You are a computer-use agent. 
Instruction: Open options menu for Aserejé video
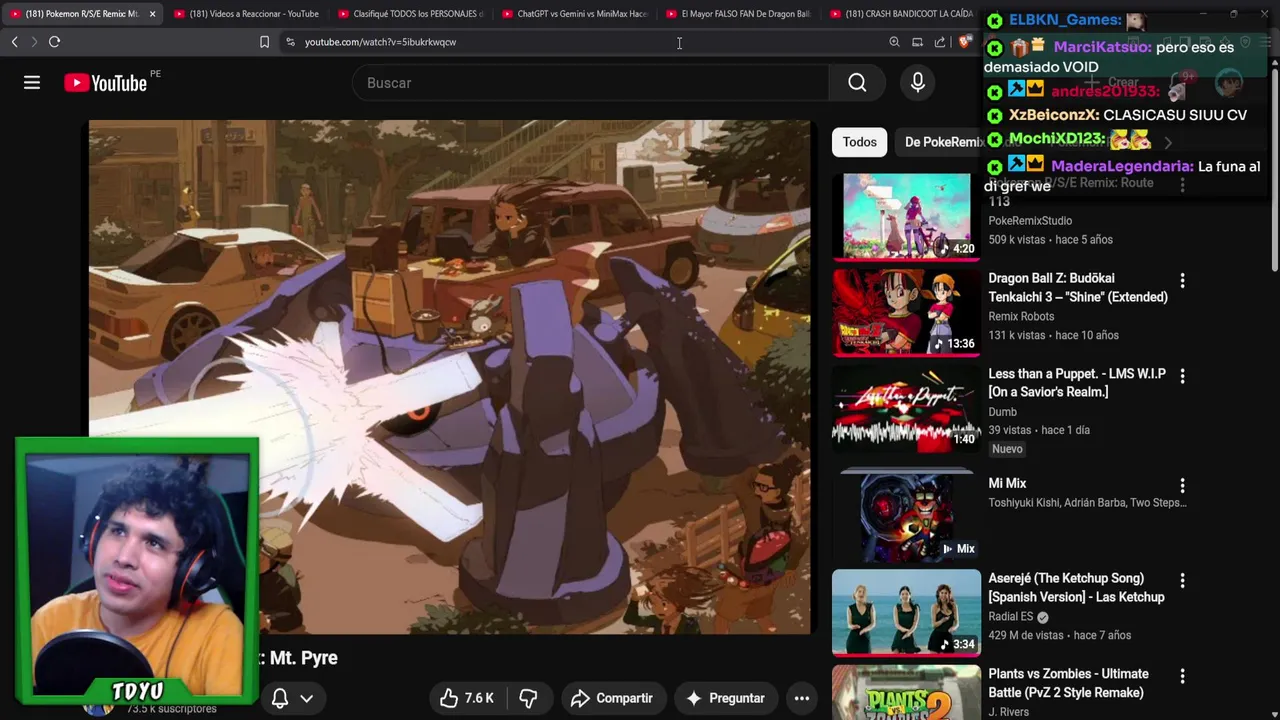(x=1182, y=580)
